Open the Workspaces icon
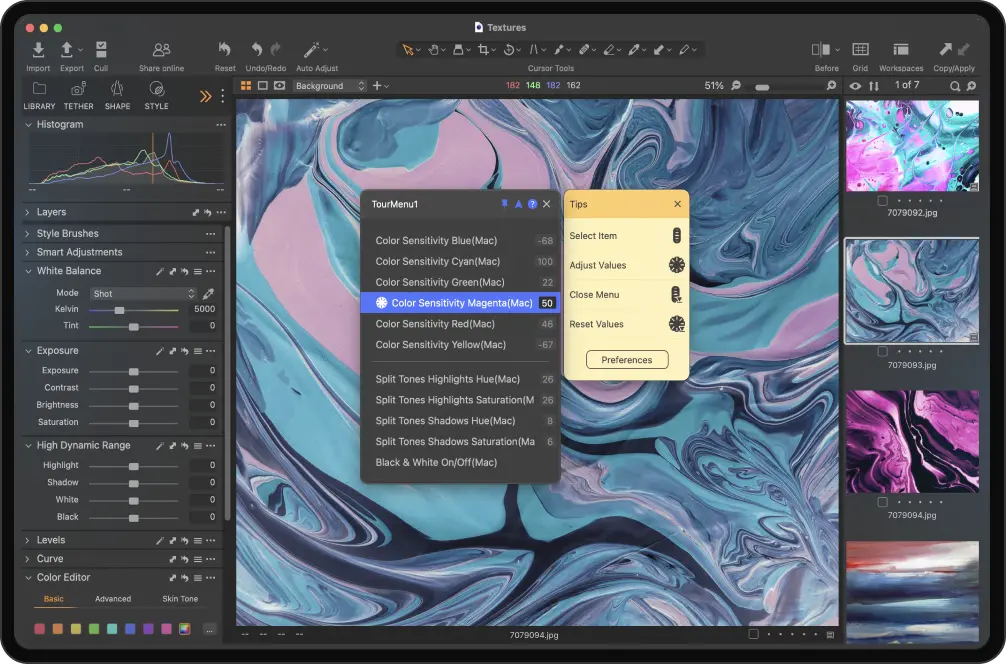Image resolution: width=1006 pixels, height=664 pixels. 901,49
